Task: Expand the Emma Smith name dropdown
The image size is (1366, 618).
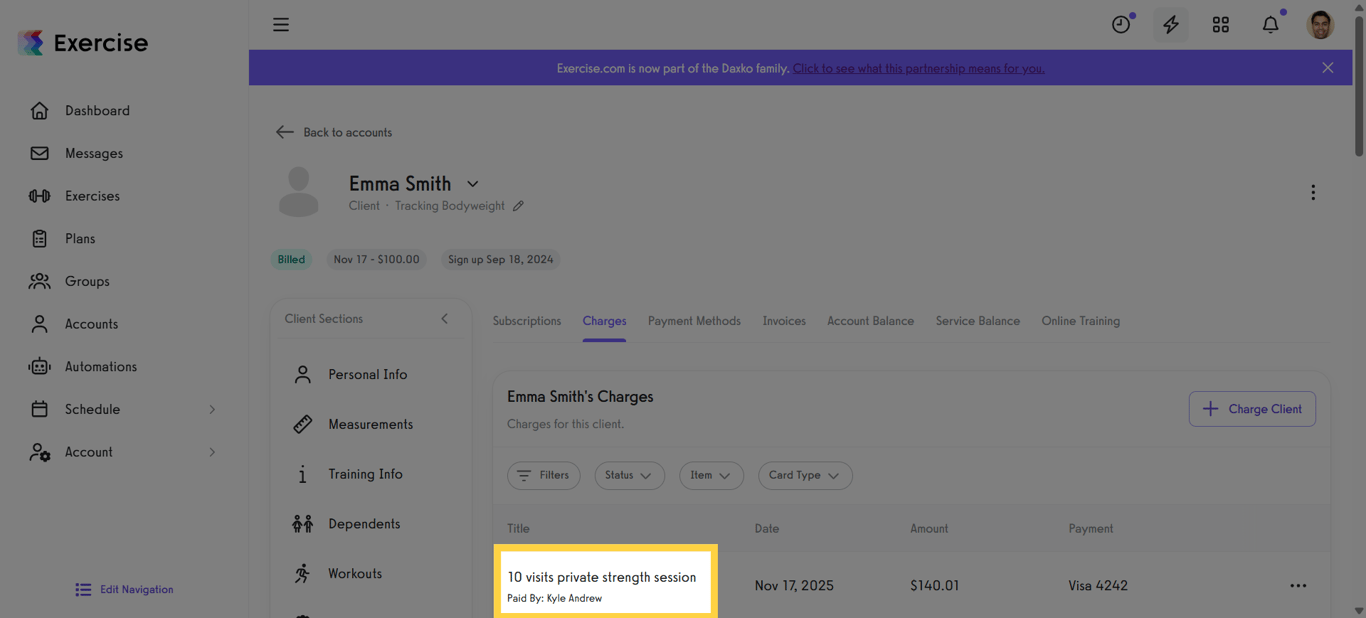Action: pyautogui.click(x=472, y=184)
